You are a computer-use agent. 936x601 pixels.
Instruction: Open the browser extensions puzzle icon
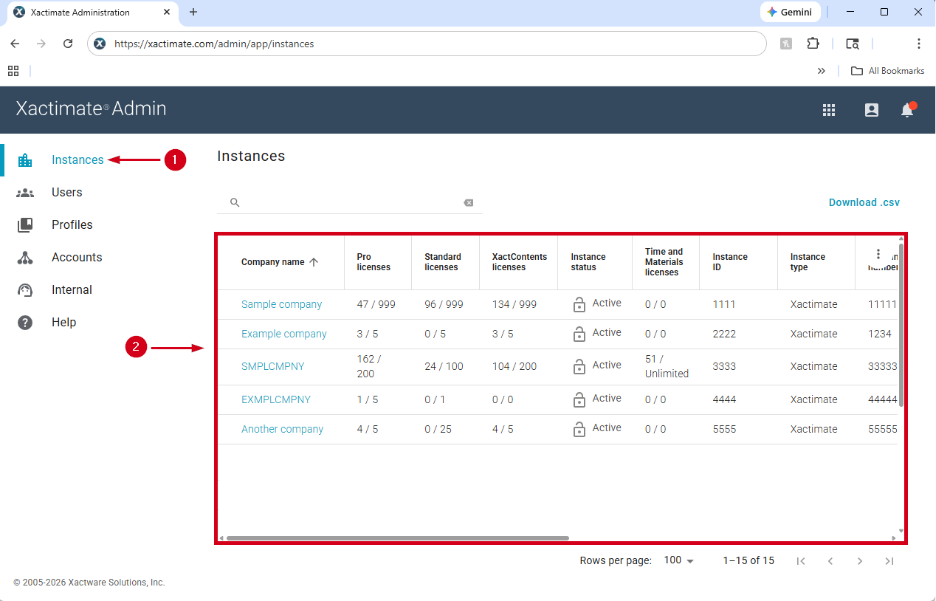tap(813, 44)
